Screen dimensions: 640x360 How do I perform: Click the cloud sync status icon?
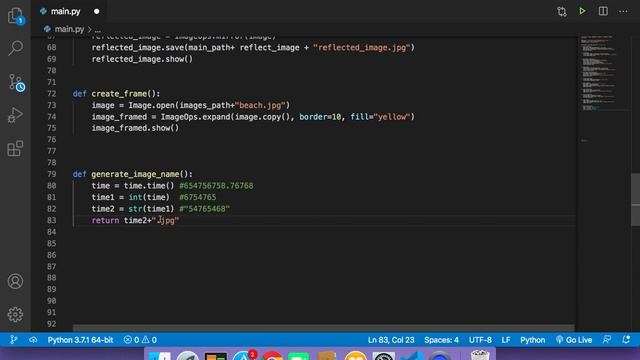coord(33,340)
